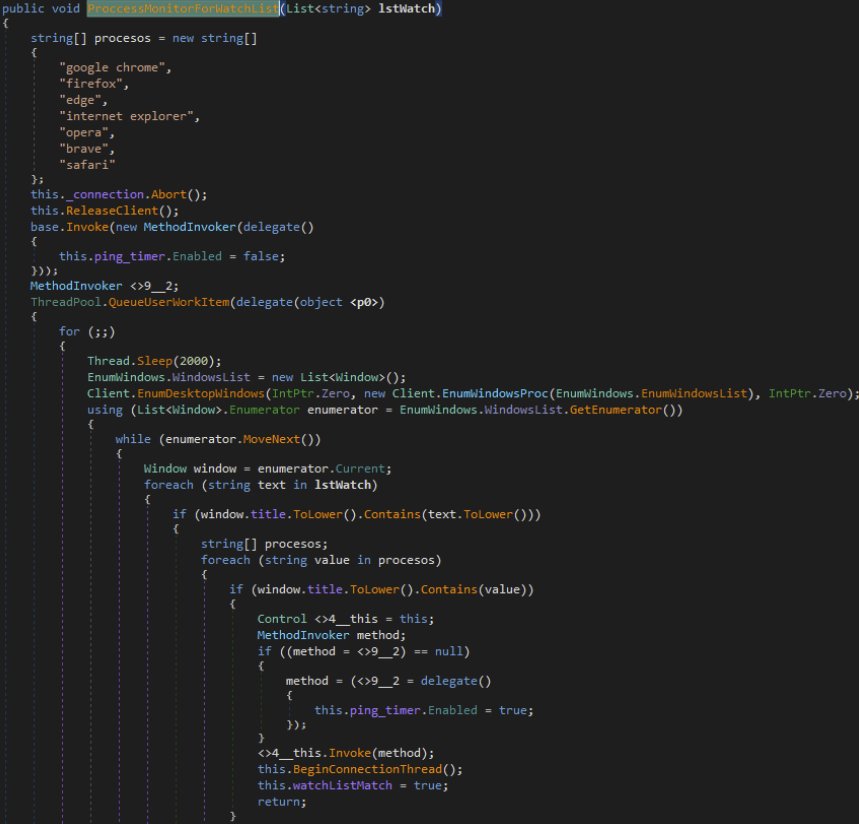Click the MoveNext call in while loop
Viewport: 859px width, 824px height.
click(271, 439)
